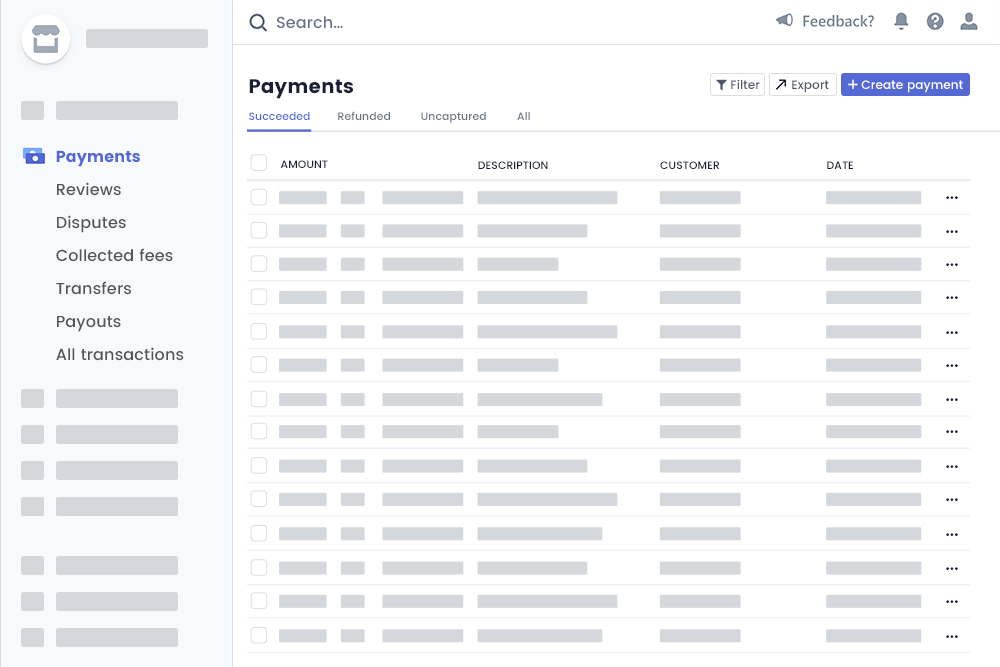
Task: Check the checkbox on the last payment row
Action: 258,635
